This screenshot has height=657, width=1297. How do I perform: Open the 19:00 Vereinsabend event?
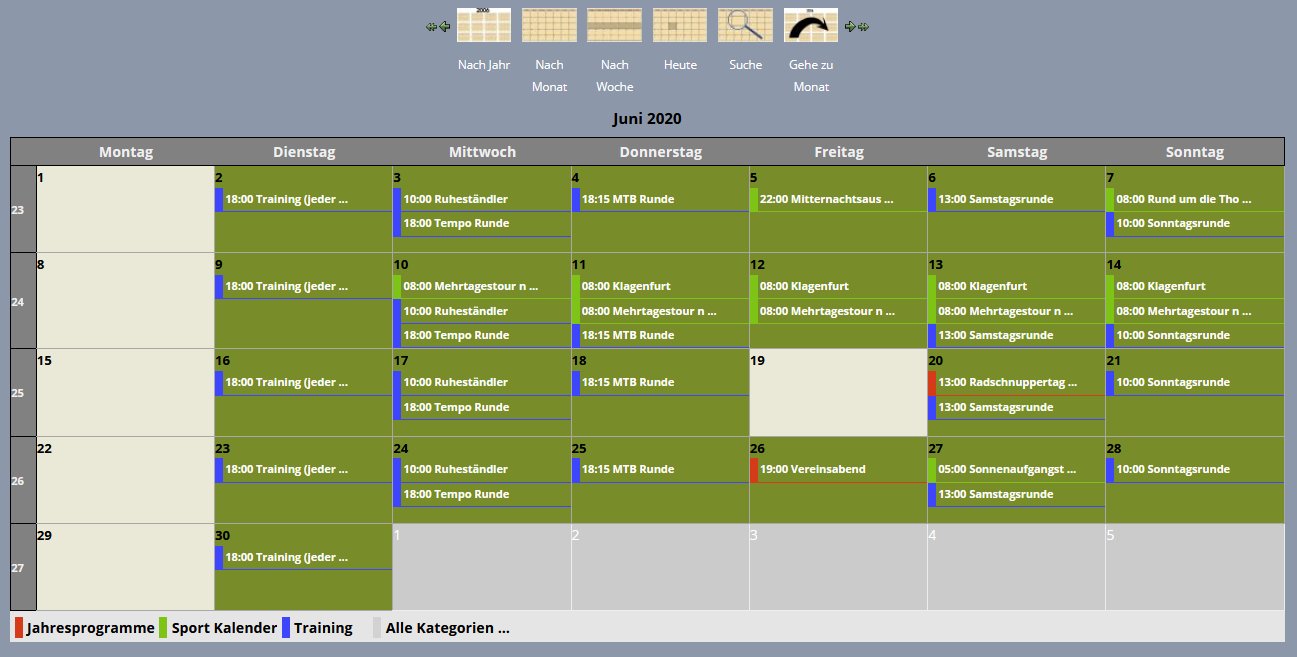tap(812, 469)
